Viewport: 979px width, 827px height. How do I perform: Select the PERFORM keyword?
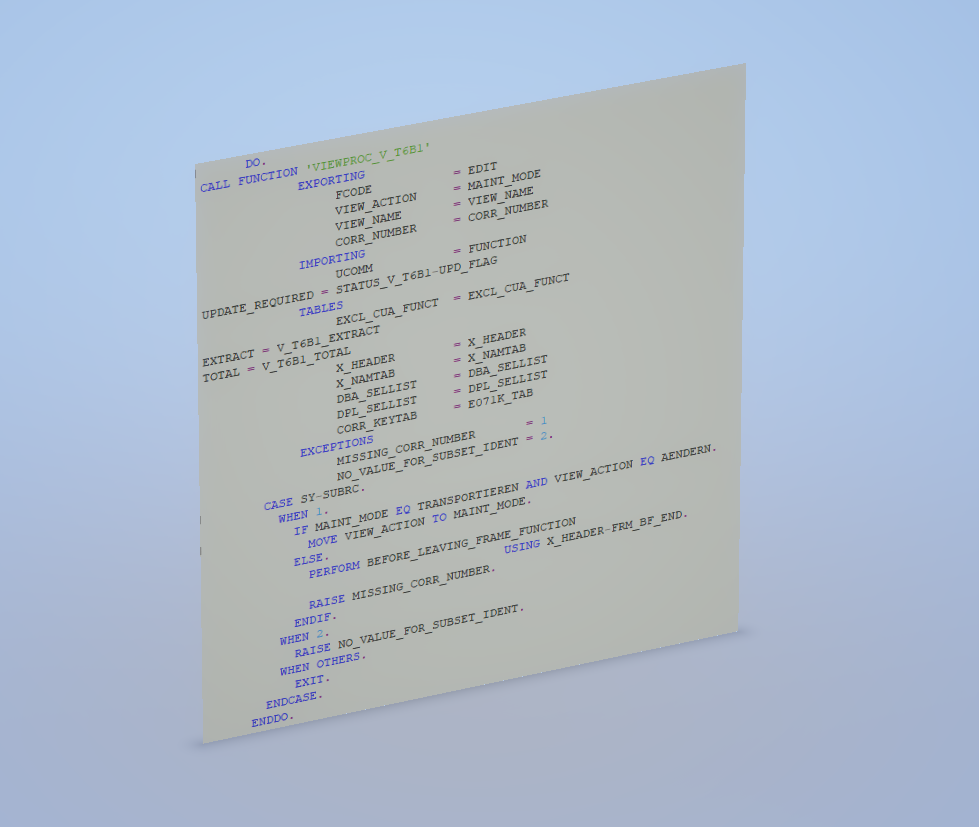pos(334,569)
